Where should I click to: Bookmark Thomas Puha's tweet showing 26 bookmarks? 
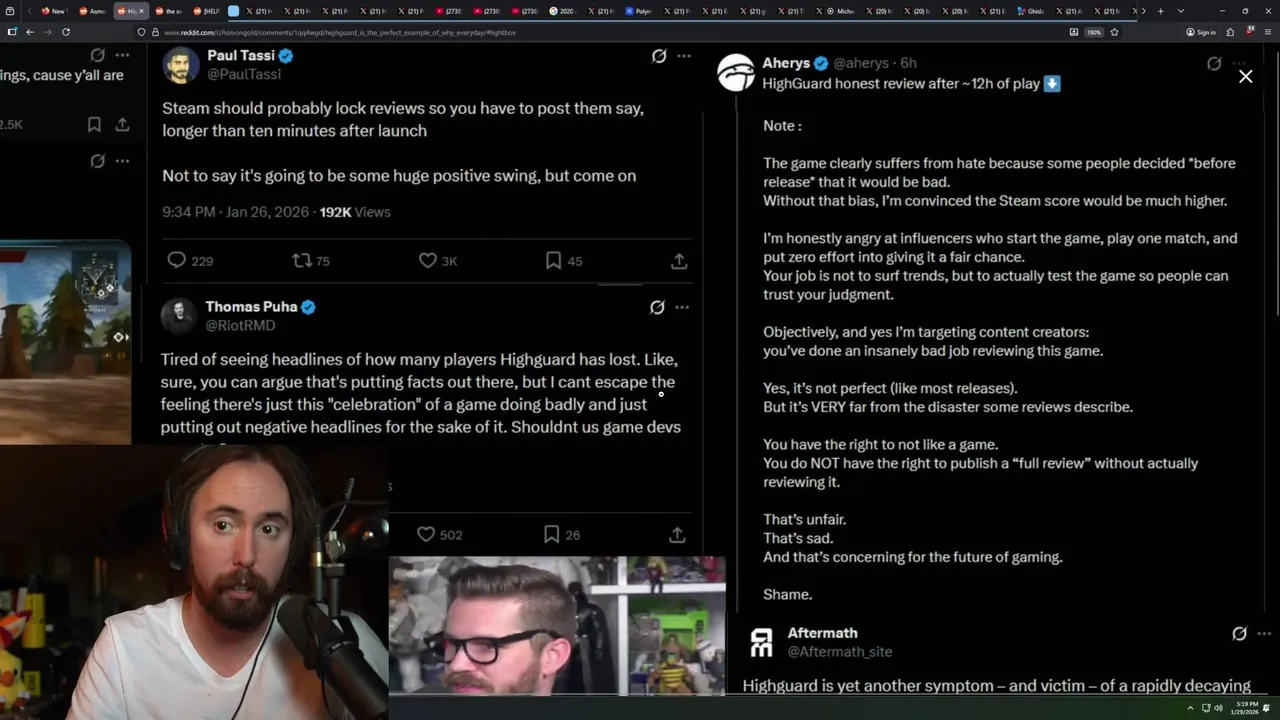click(x=562, y=535)
